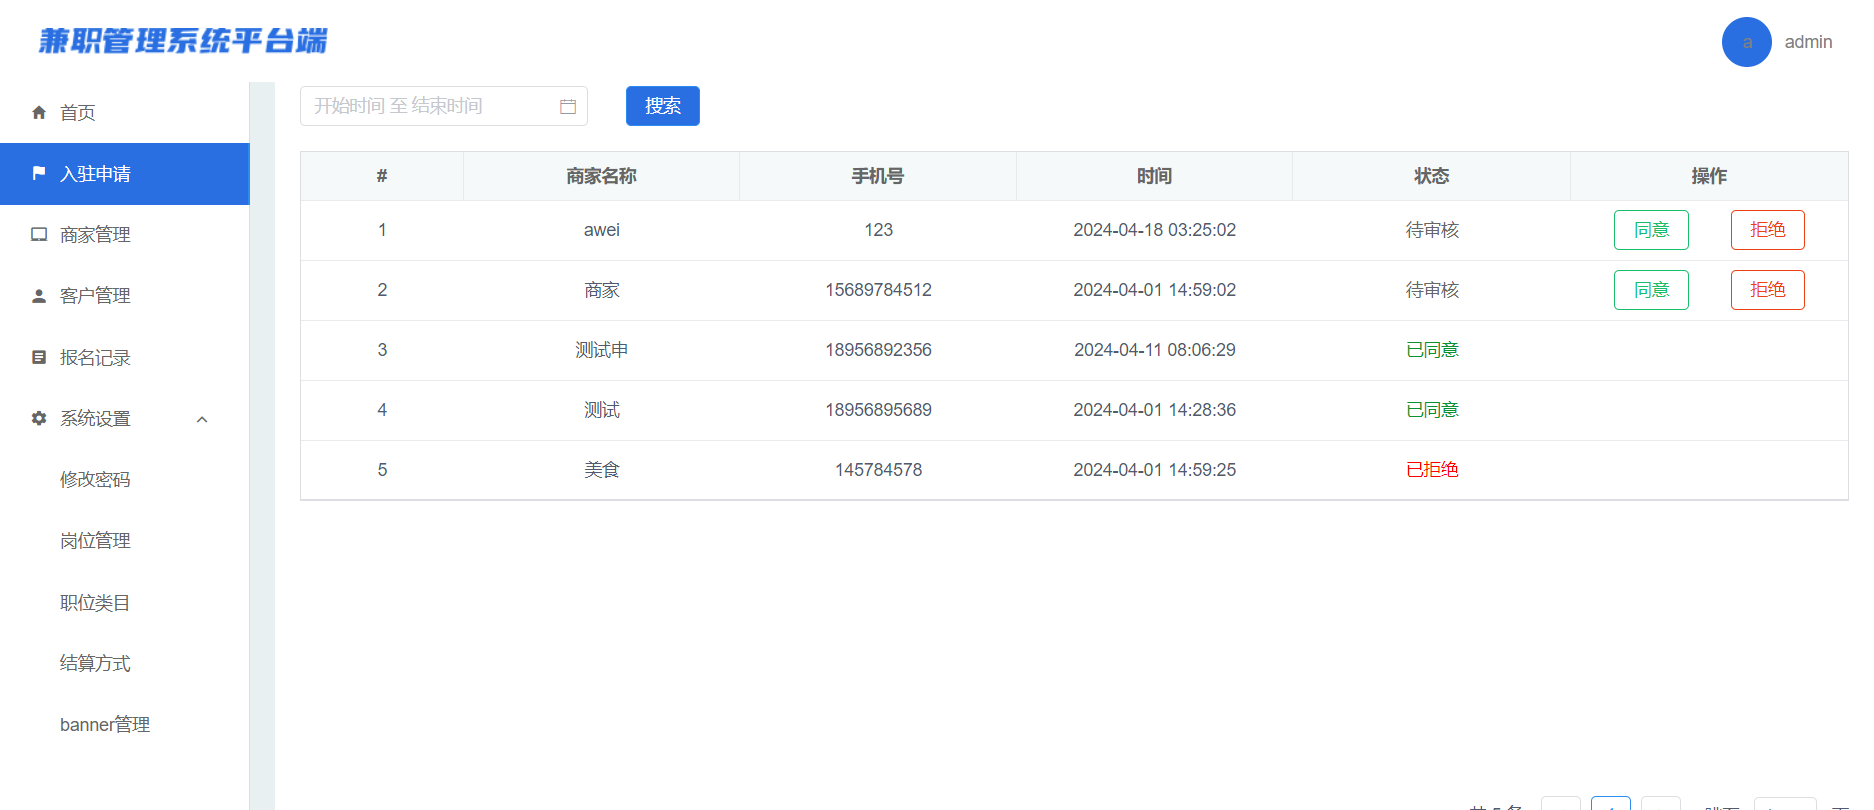Click 同意 for merchant 商家 row
This screenshot has width=1874, height=810.
click(x=1650, y=290)
